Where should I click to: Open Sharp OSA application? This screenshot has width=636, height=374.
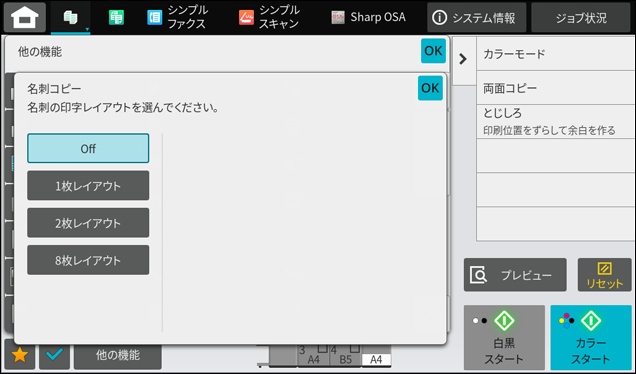click(x=368, y=17)
